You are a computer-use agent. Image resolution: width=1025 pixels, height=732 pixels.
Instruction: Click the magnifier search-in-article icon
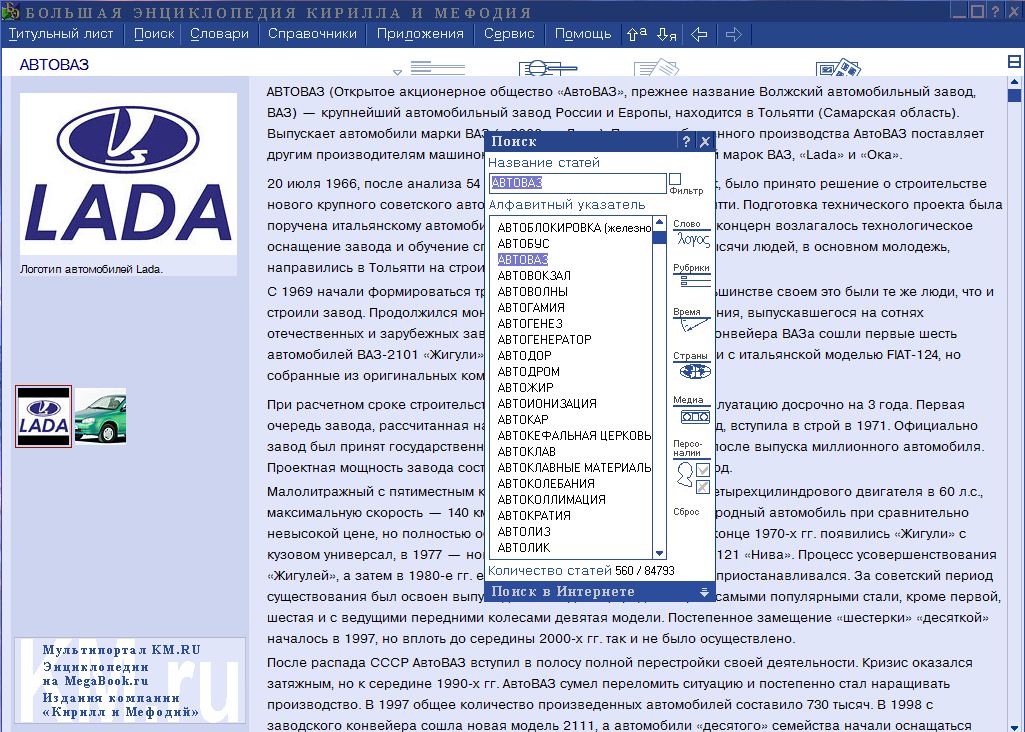pos(547,67)
